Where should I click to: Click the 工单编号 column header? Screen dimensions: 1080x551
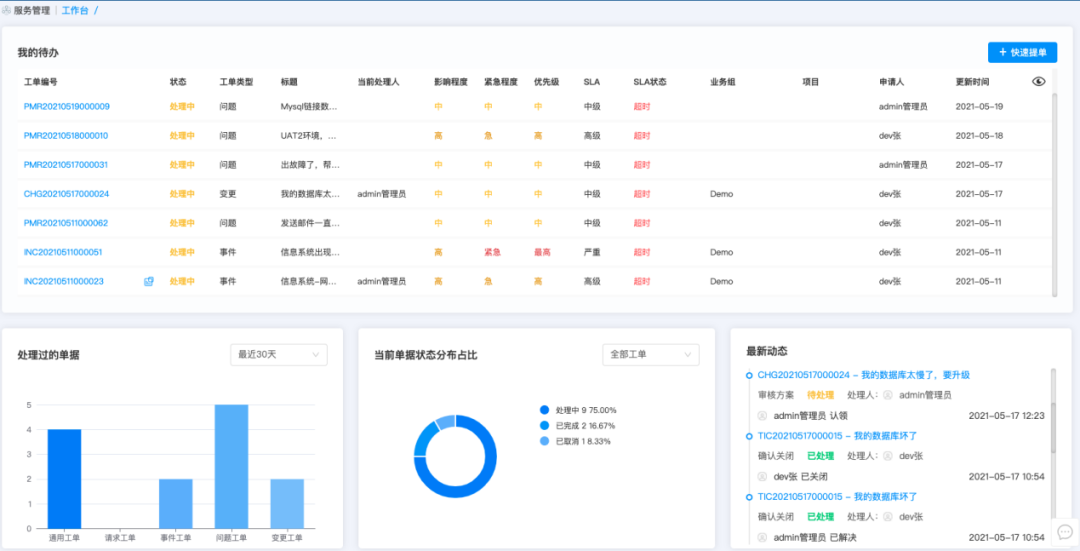tap(41, 82)
